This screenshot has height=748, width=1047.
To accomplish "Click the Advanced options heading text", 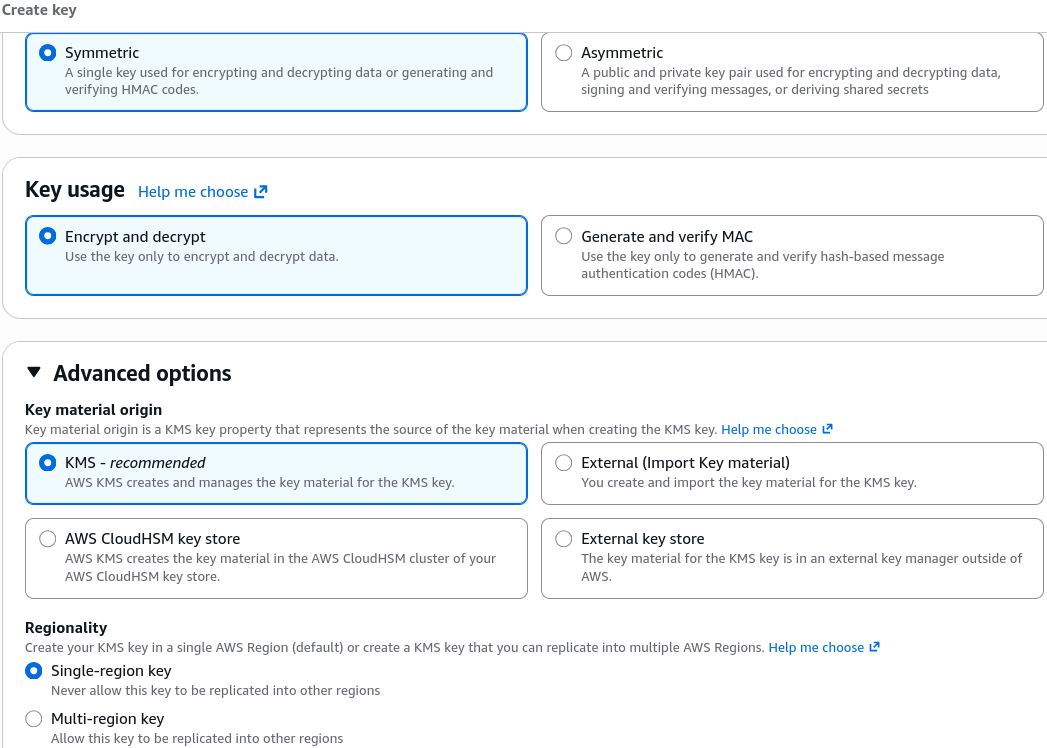I will coord(142,373).
